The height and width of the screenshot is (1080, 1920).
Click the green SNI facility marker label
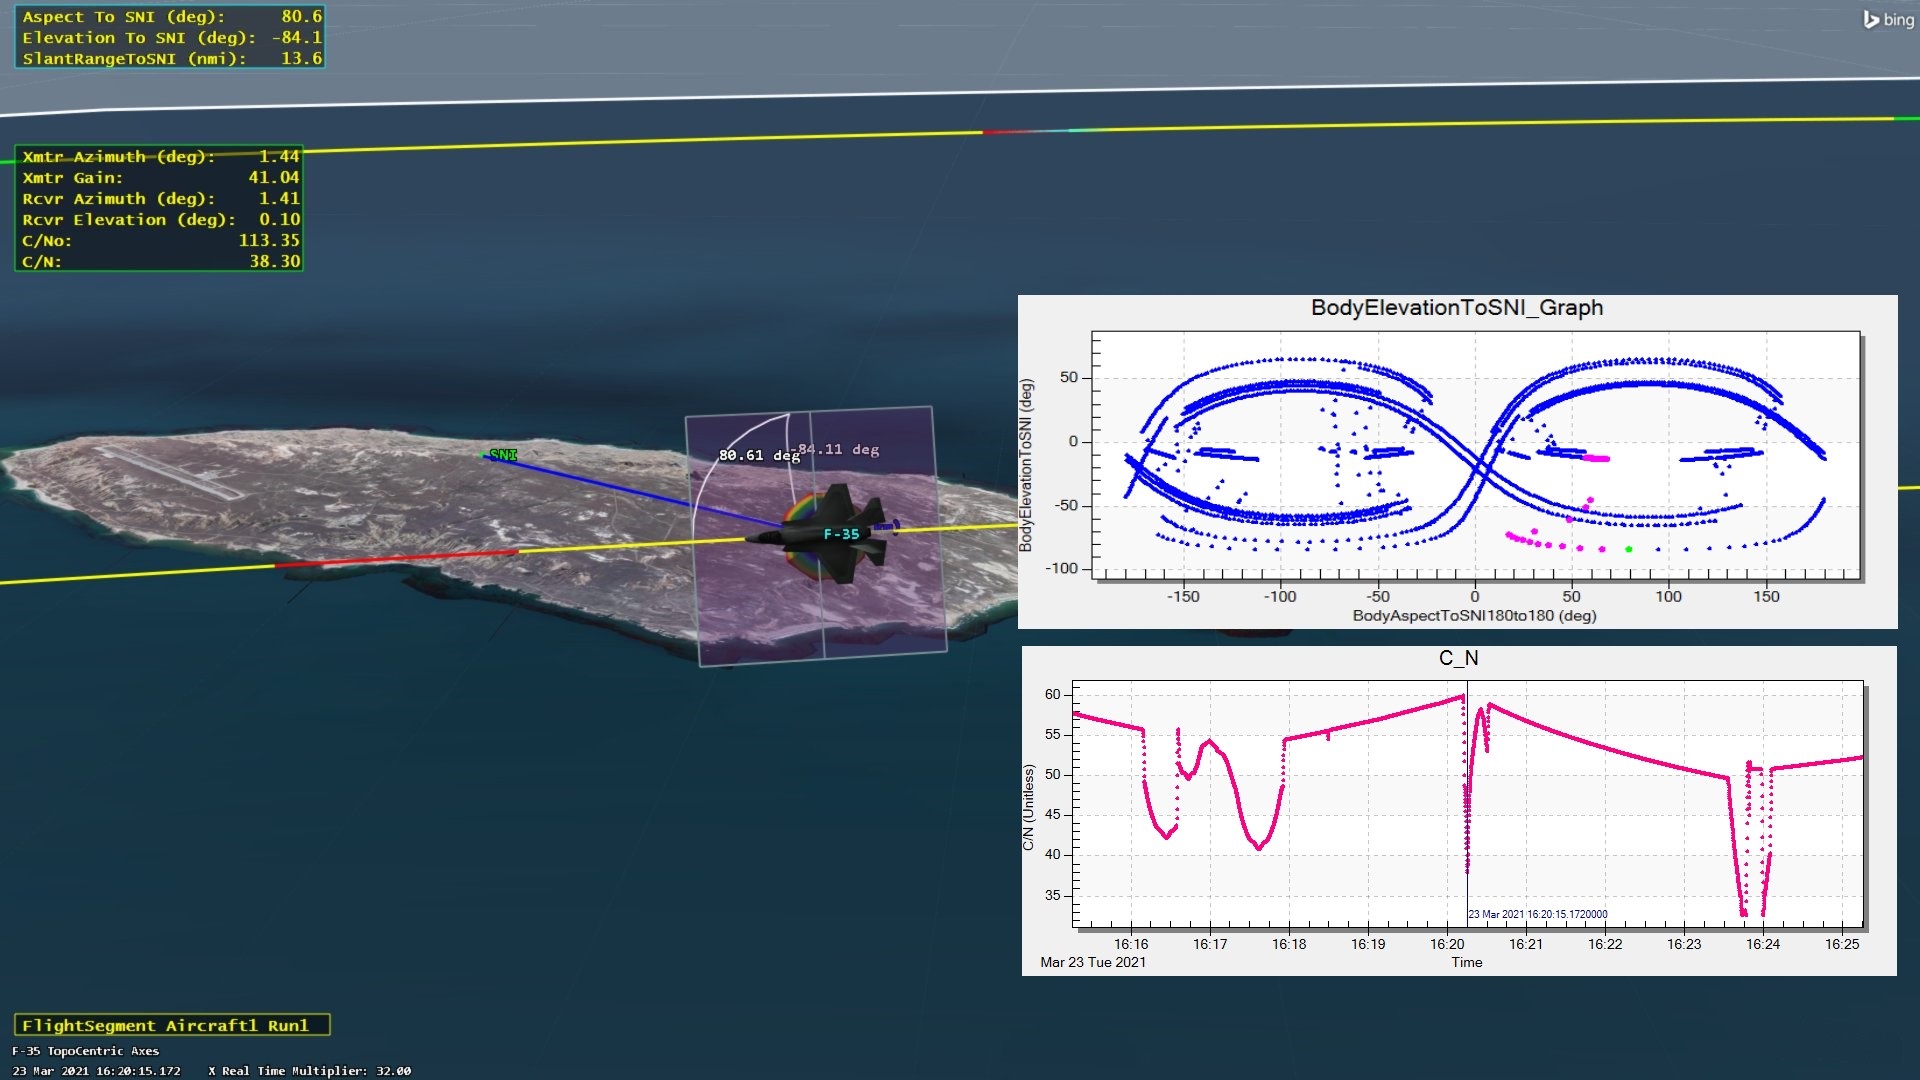(x=503, y=455)
